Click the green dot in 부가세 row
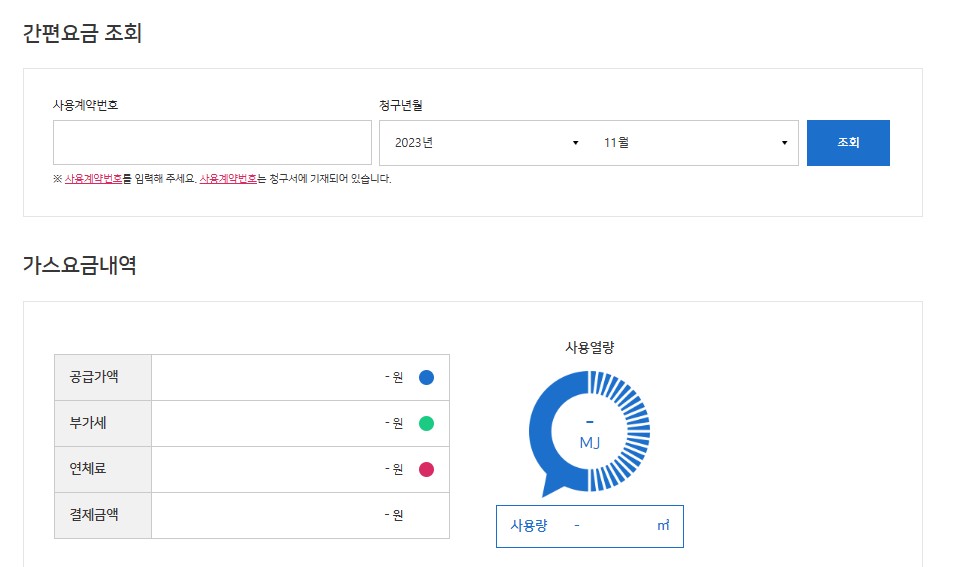The image size is (962, 567). tap(426, 423)
